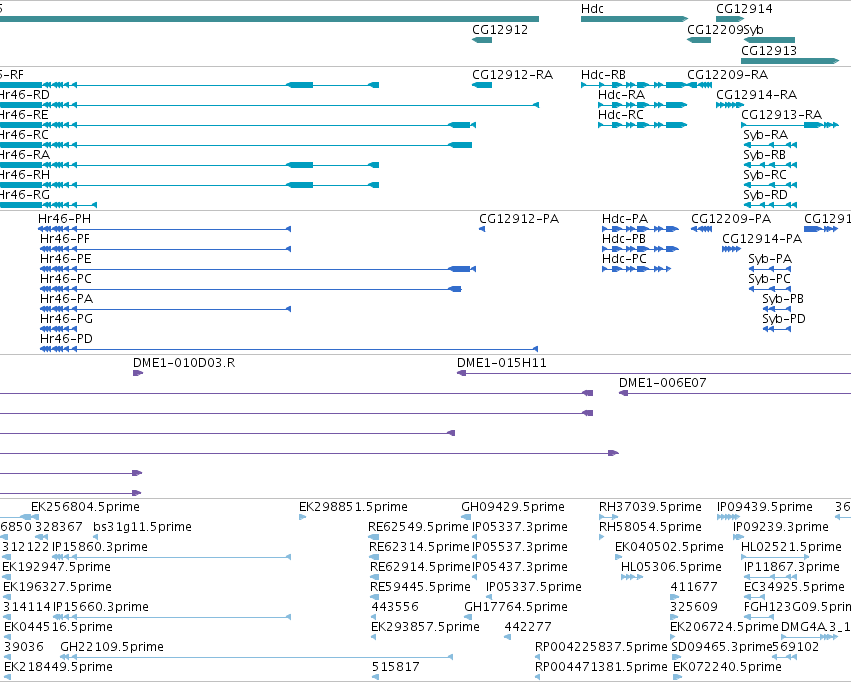Select the Syb-PB protein feature
This screenshot has width=851, height=682.
click(777, 309)
